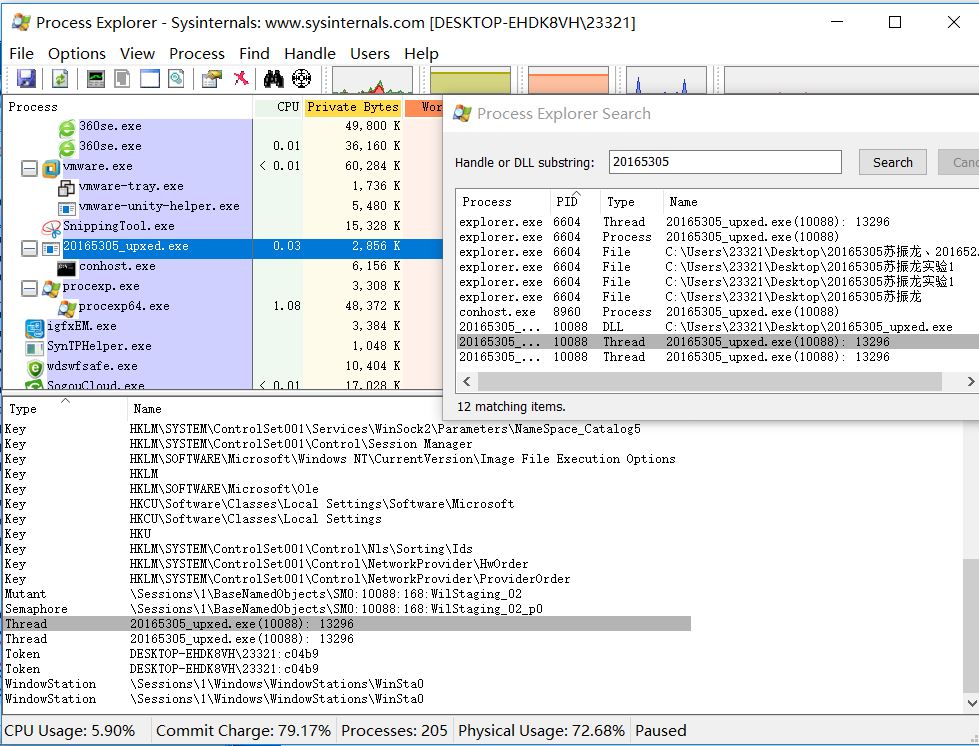Click left arrow of search results scrollbar
This screenshot has height=746, width=979.
466,381
